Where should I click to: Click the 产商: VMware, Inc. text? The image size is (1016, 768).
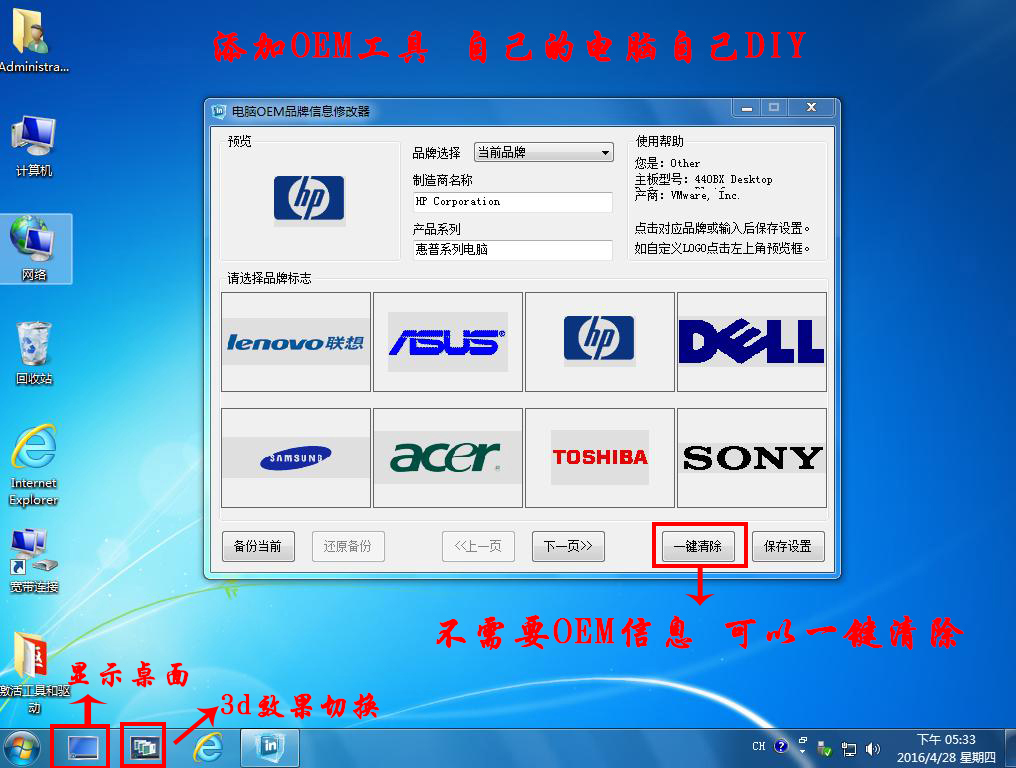687,195
